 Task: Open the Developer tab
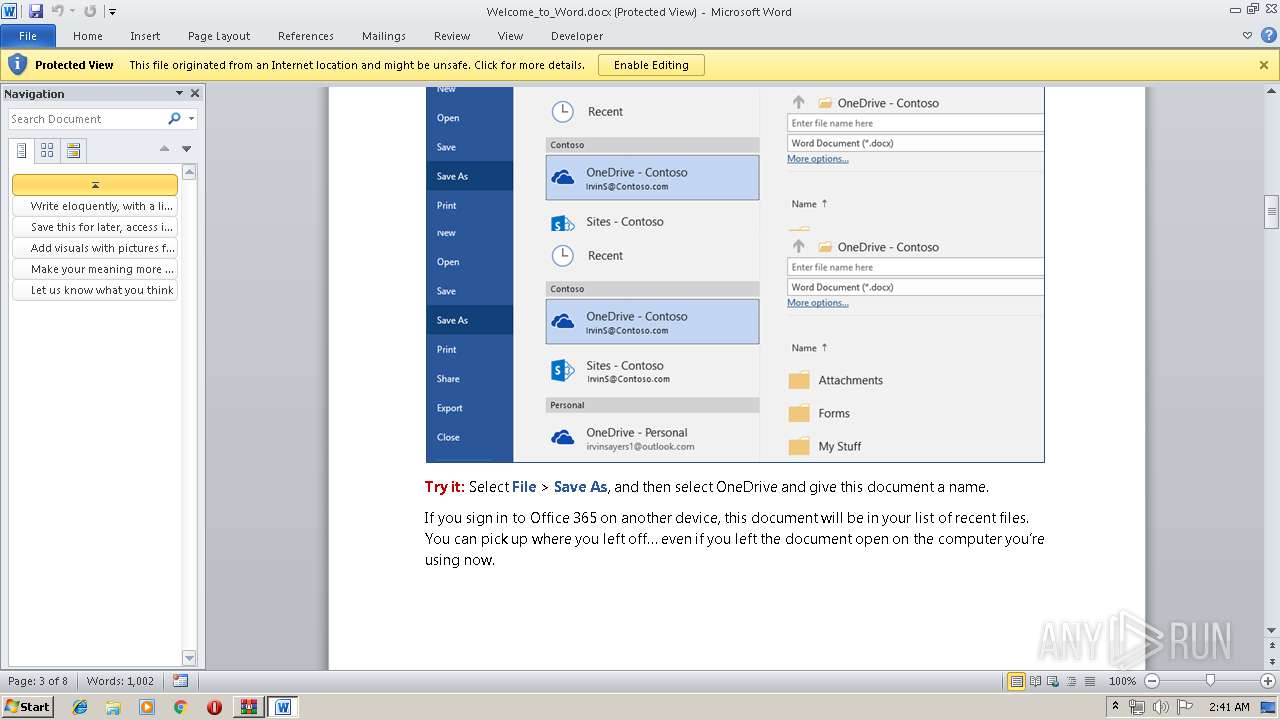[x=577, y=36]
